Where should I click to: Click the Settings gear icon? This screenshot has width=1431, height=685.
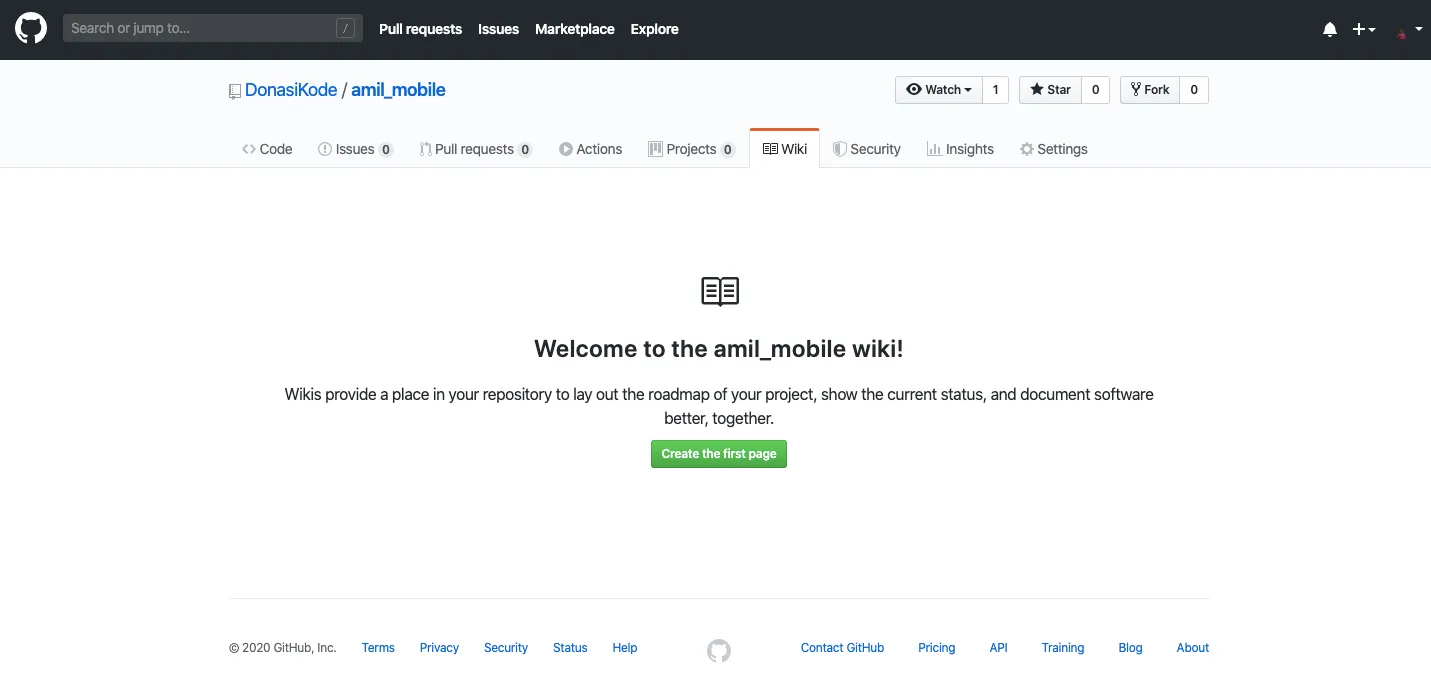click(1026, 148)
